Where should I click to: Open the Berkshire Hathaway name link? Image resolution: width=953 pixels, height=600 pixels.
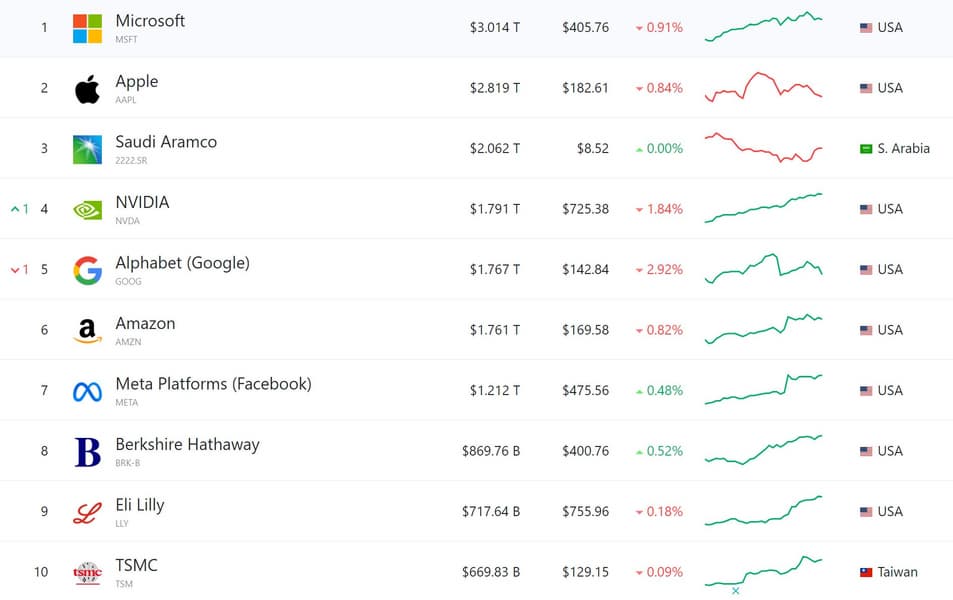(x=187, y=444)
